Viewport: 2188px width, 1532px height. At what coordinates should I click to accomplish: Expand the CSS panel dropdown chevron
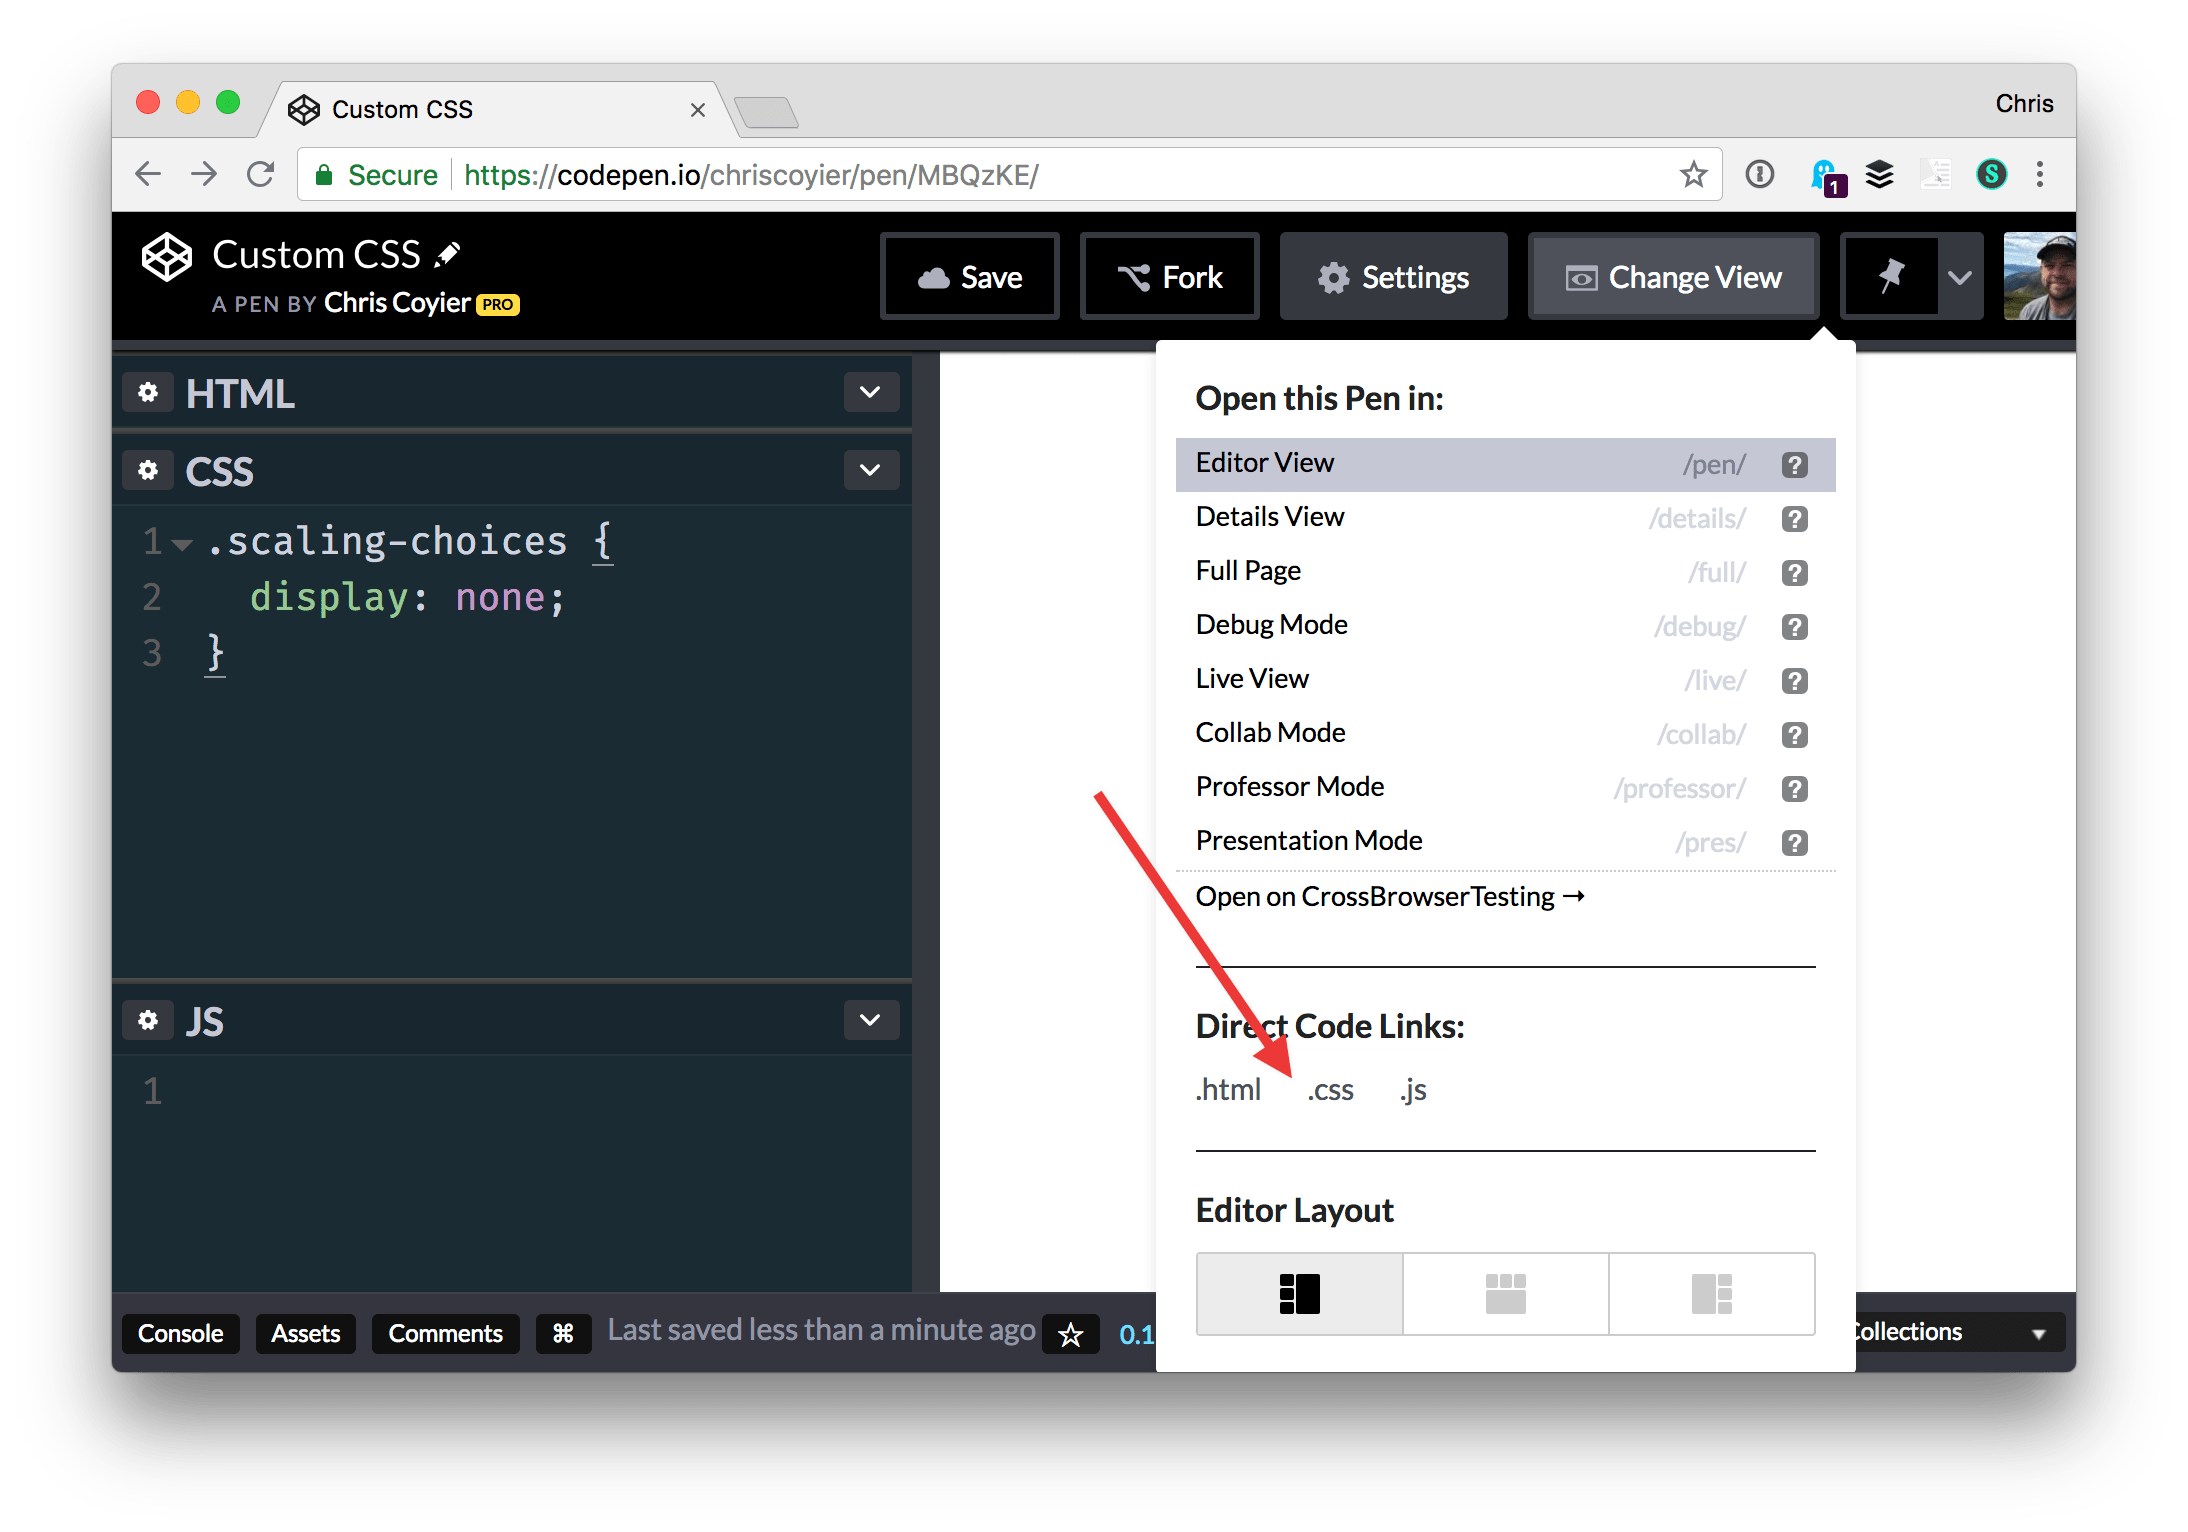(x=870, y=470)
